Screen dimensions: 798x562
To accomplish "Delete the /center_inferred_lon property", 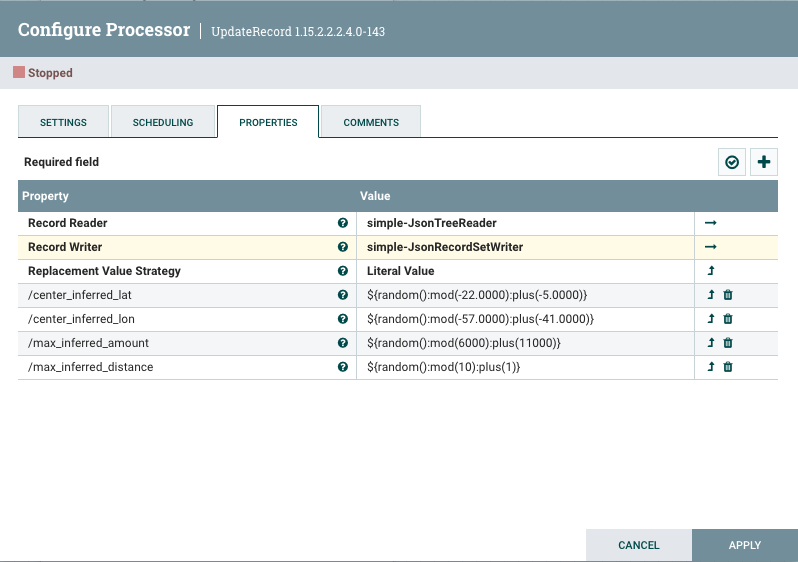I will 728,319.
